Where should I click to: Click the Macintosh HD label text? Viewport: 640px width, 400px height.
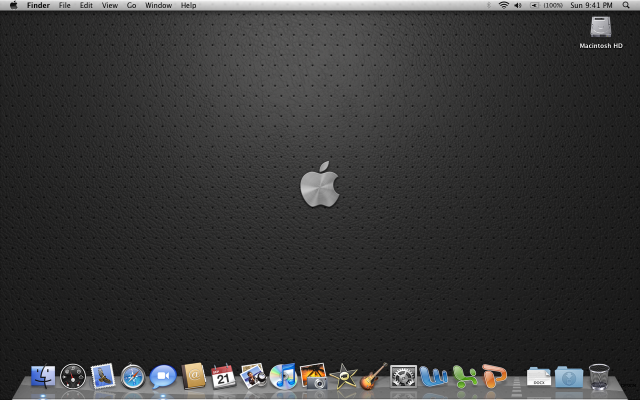[x=601, y=46]
